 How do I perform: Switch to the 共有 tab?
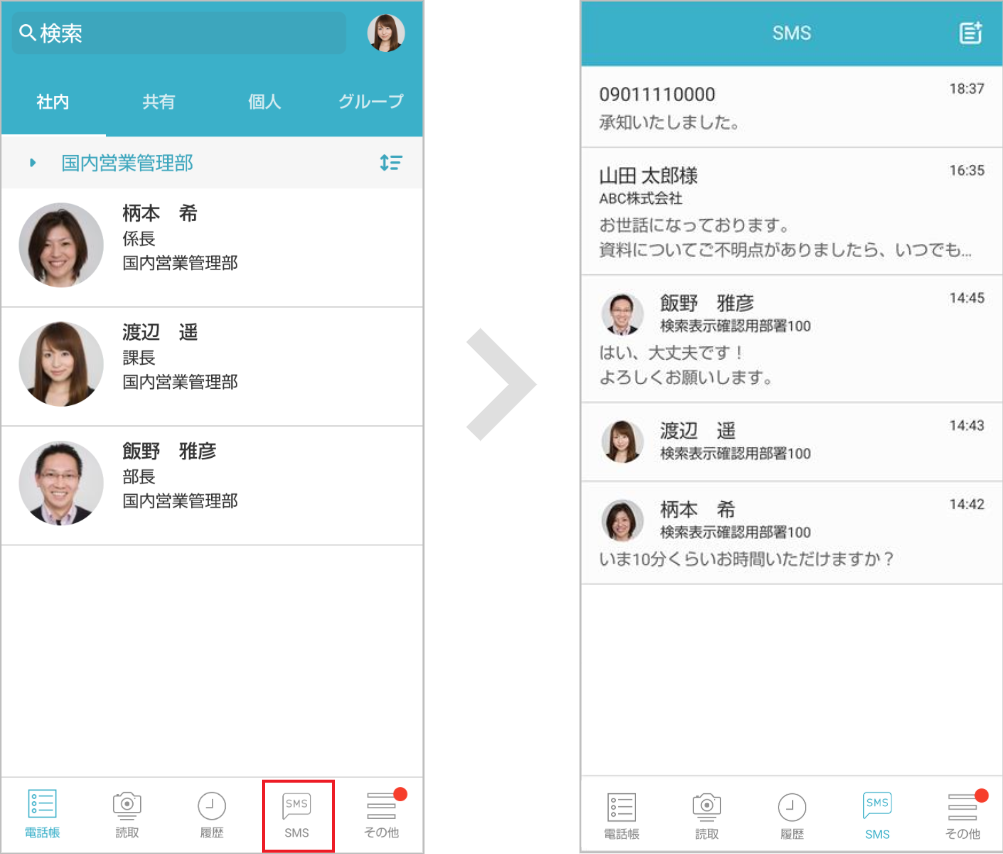[159, 102]
